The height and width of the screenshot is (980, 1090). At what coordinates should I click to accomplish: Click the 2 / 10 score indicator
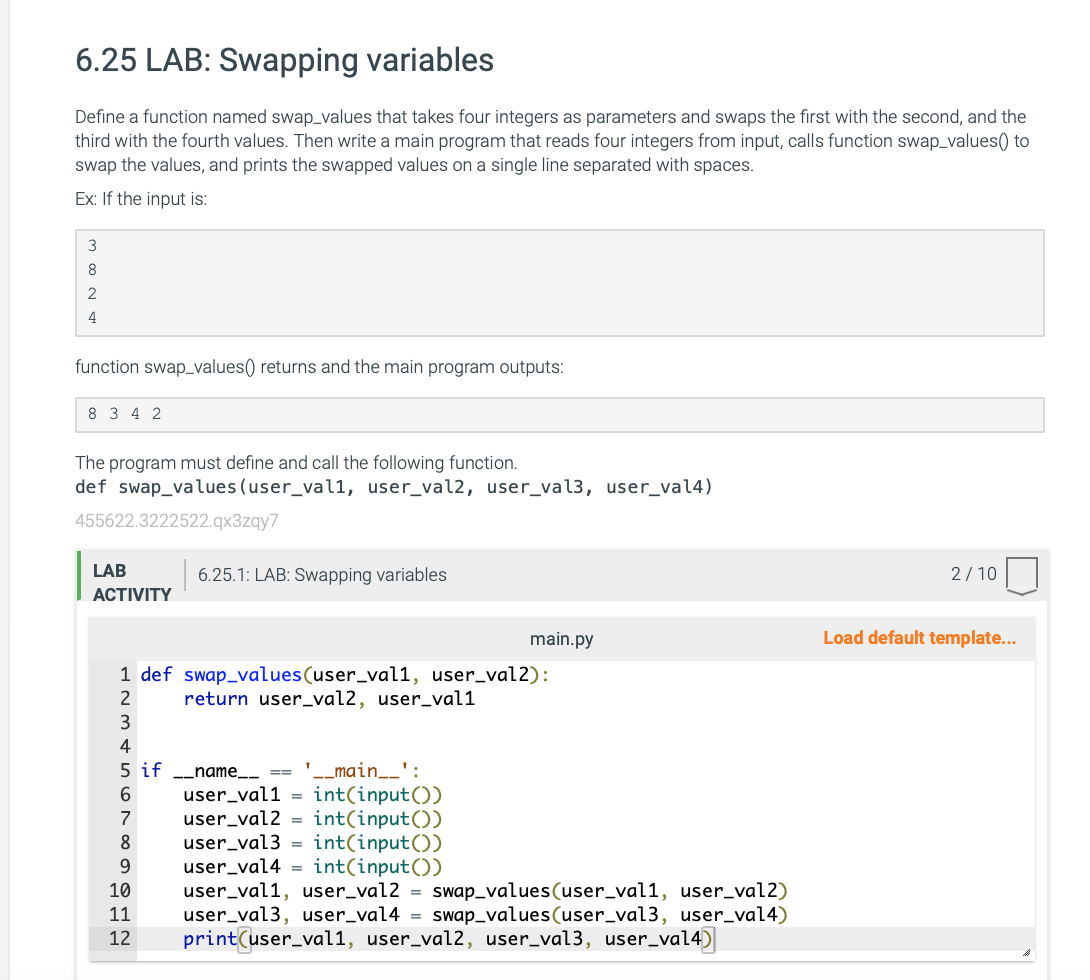(x=974, y=574)
